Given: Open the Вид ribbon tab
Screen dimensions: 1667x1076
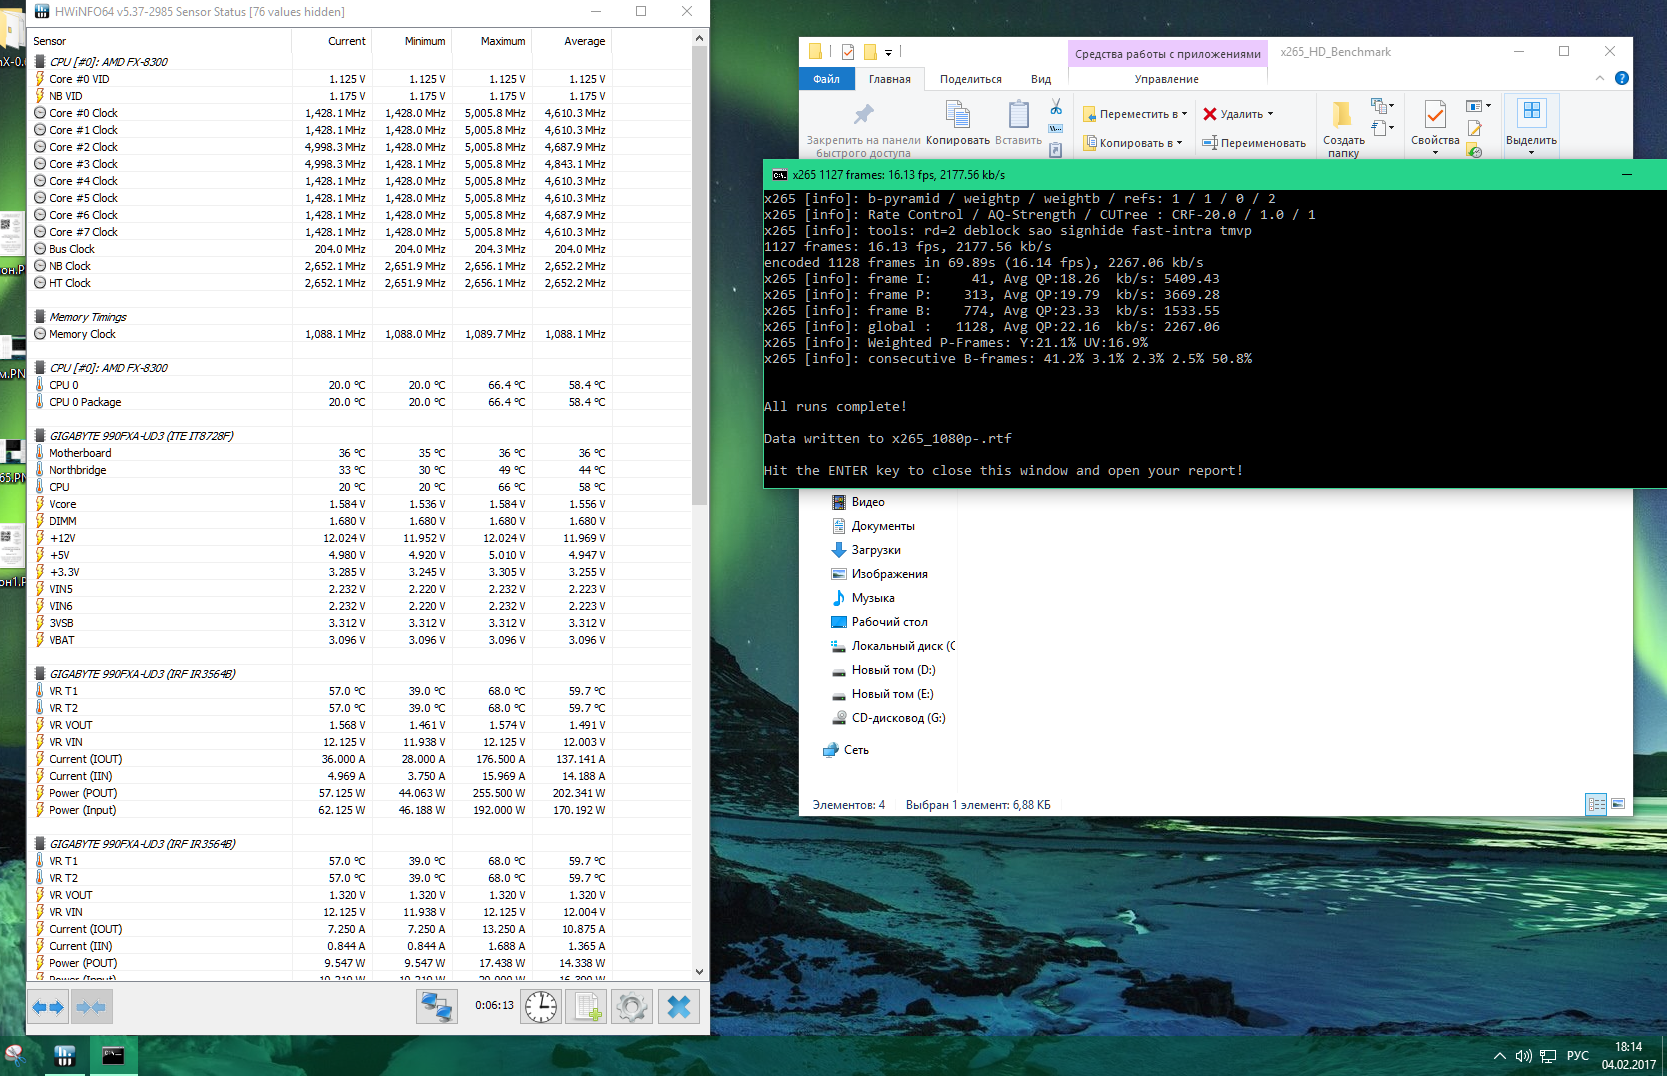Looking at the screenshot, I should click(1041, 79).
